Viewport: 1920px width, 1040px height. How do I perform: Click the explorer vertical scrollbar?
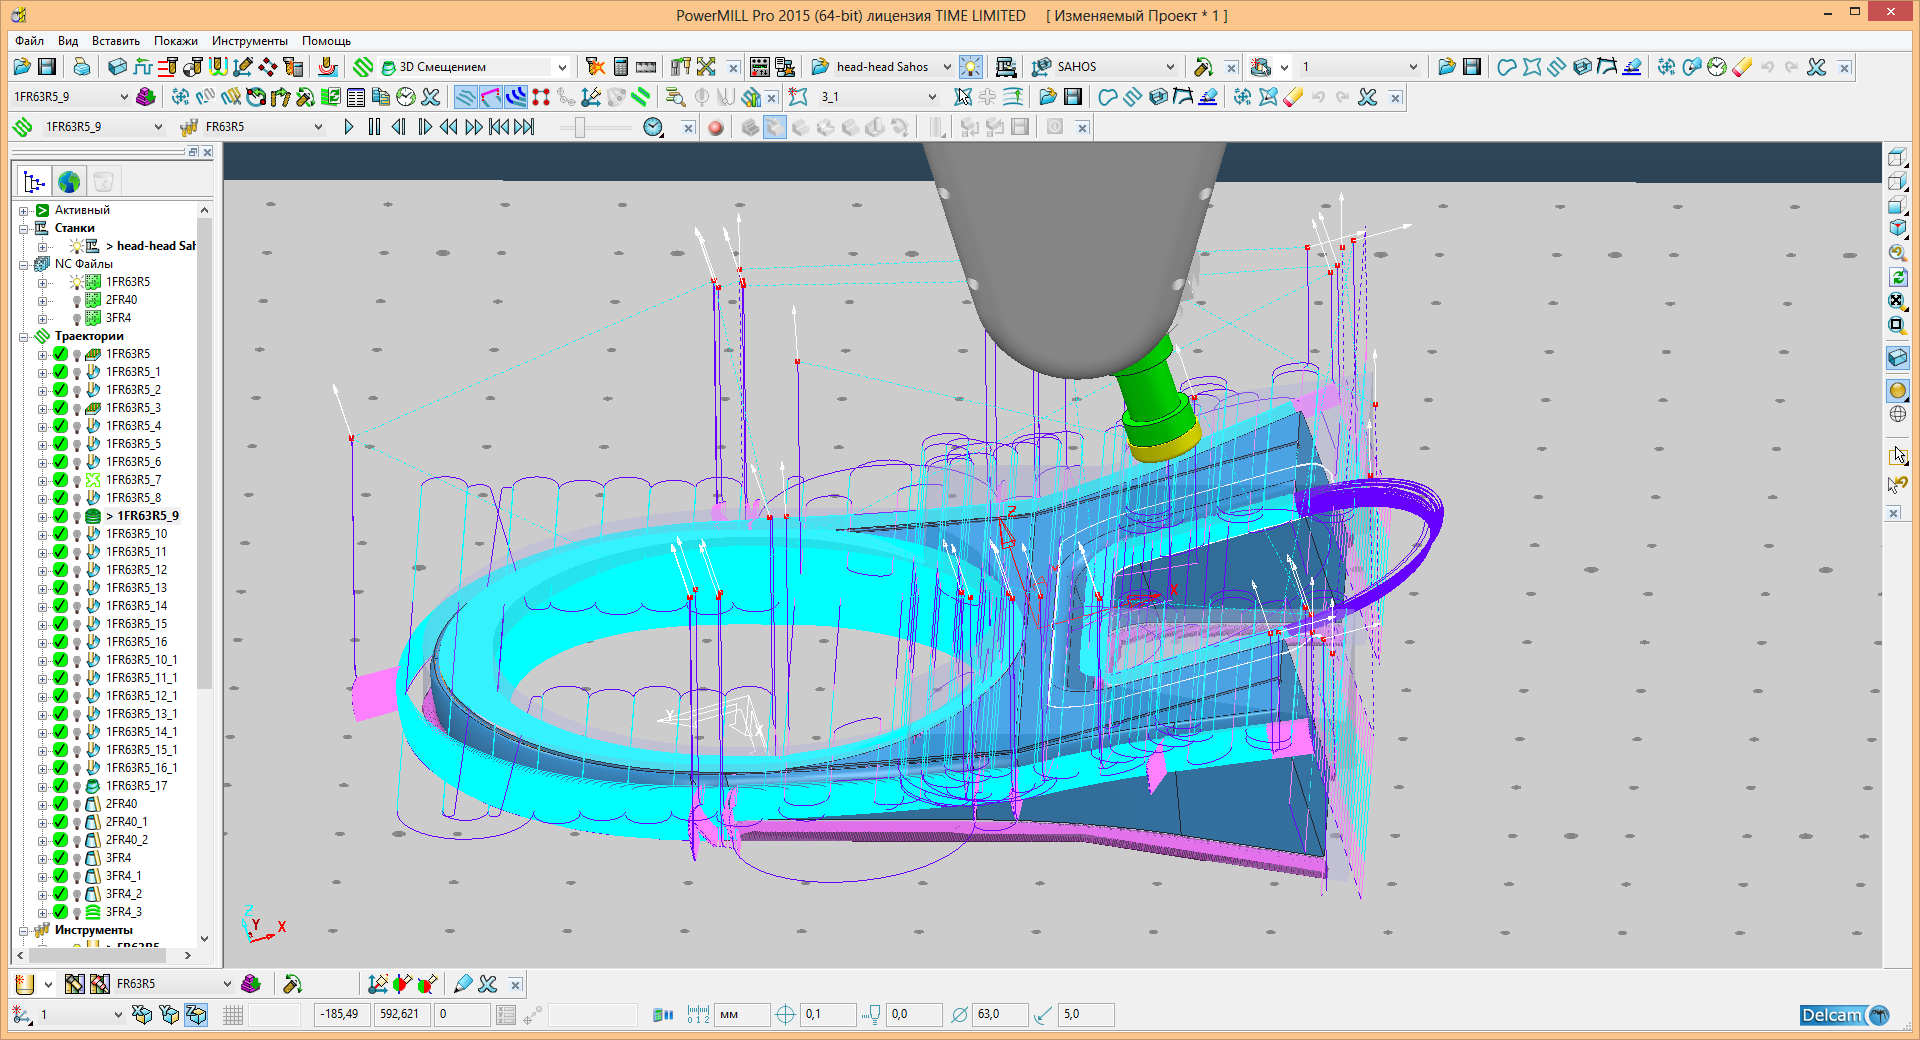click(x=204, y=455)
